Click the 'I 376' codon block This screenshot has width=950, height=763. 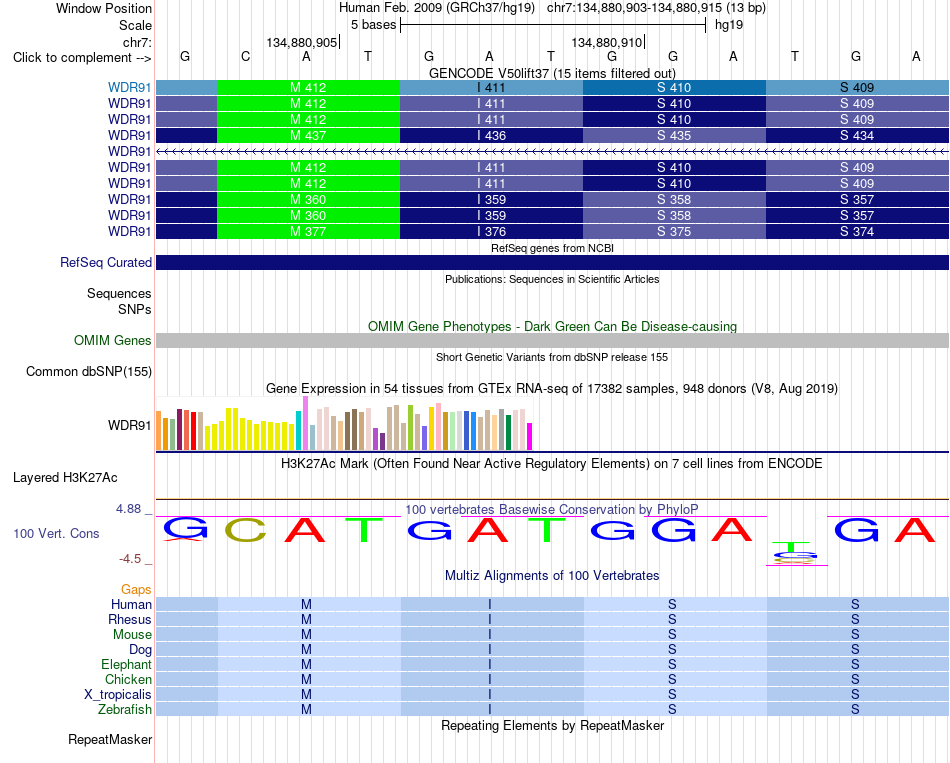coord(491,232)
